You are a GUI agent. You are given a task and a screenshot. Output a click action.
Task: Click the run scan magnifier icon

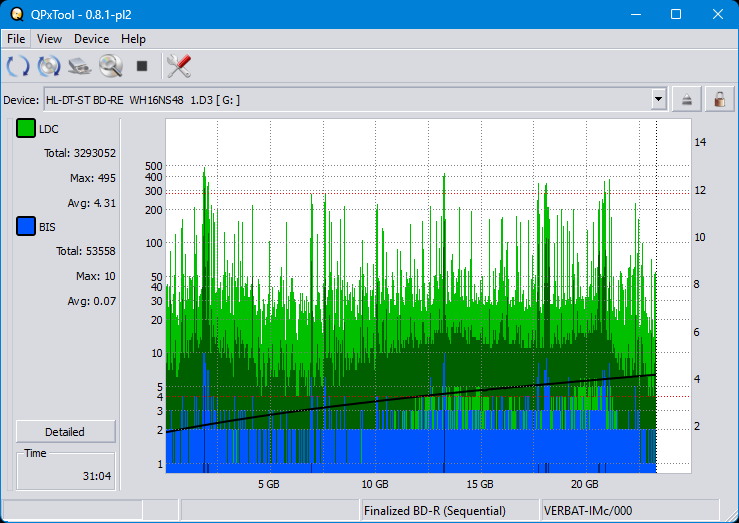point(110,67)
